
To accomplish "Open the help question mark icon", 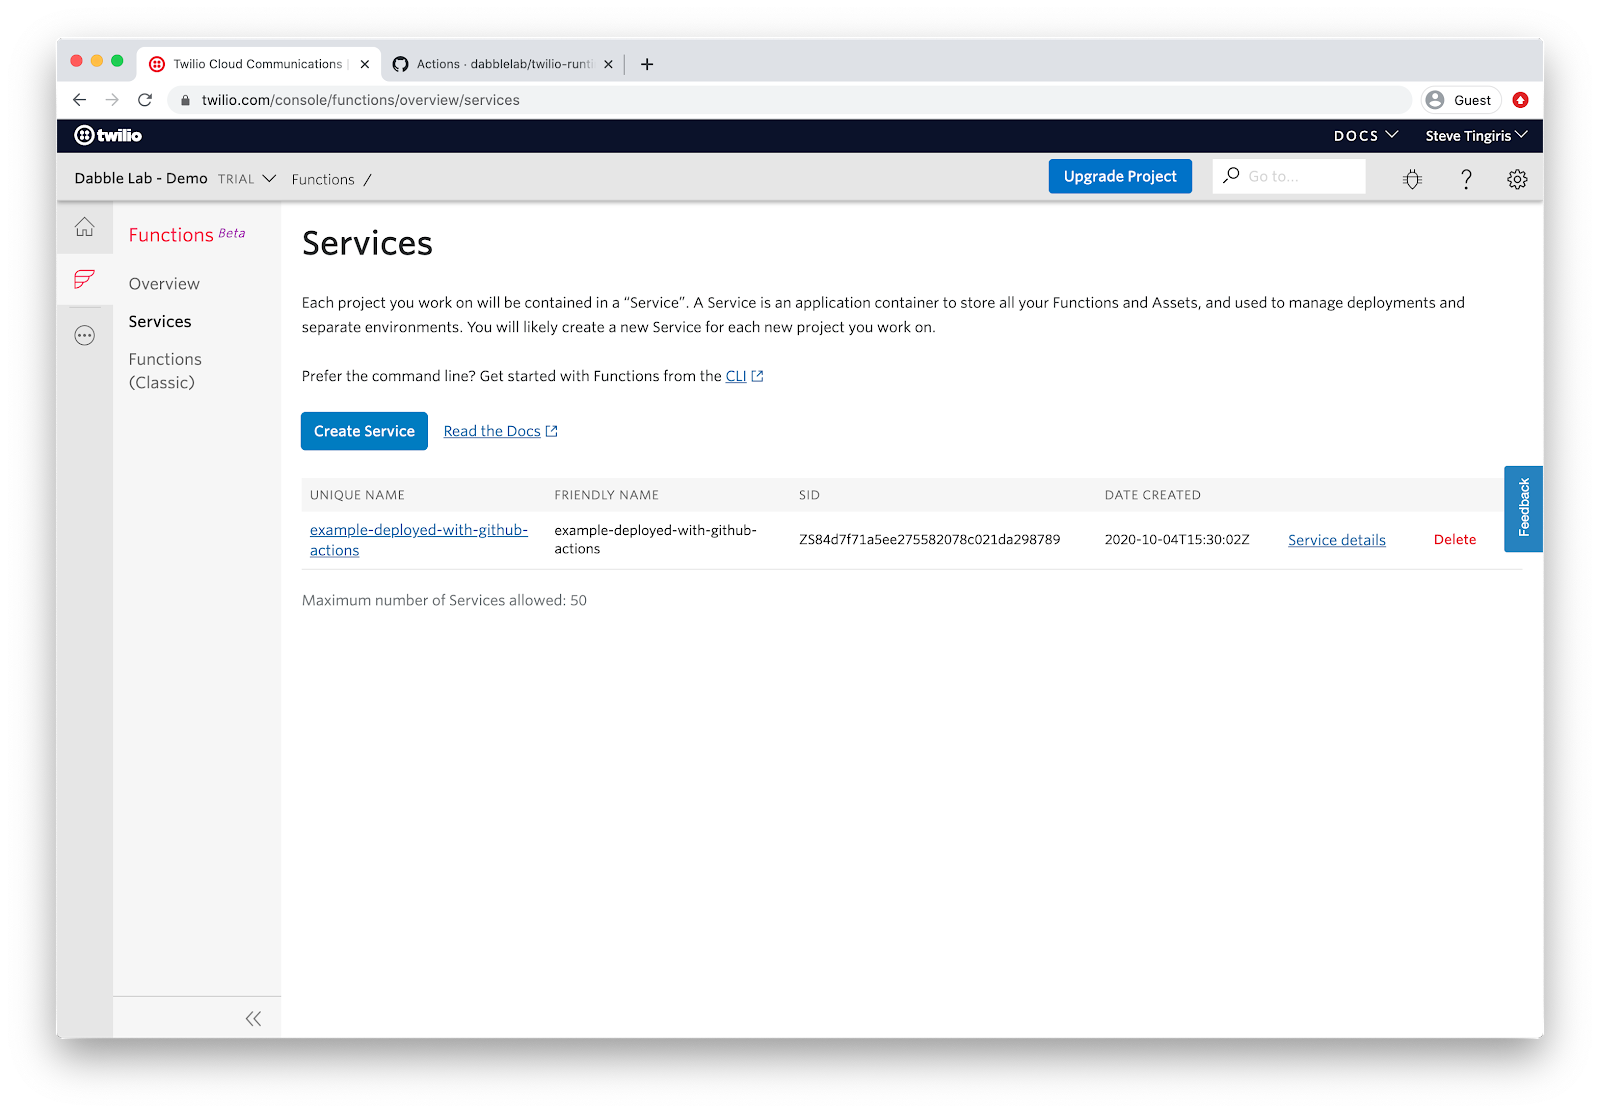I will click(x=1466, y=179).
